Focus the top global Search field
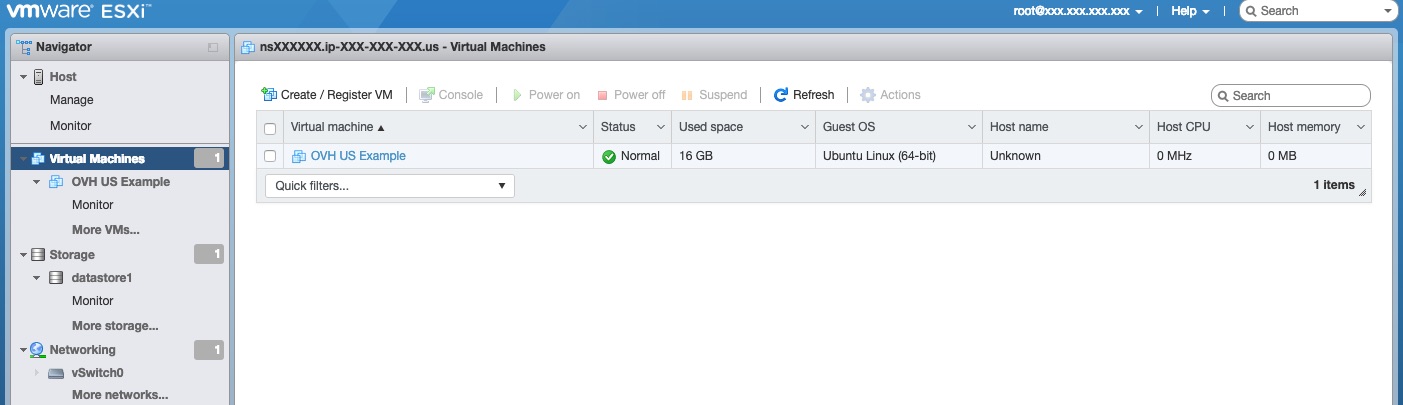Image resolution: width=1403 pixels, height=405 pixels. pyautogui.click(x=1318, y=11)
